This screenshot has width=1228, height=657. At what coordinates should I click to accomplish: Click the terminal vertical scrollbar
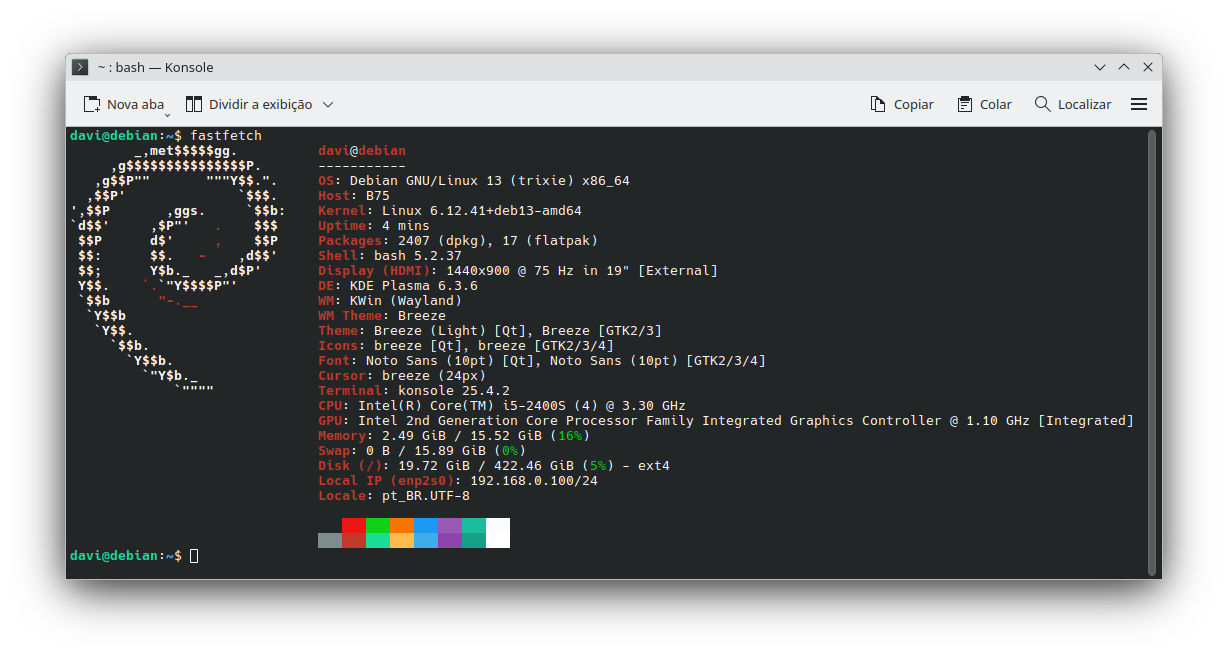1152,352
